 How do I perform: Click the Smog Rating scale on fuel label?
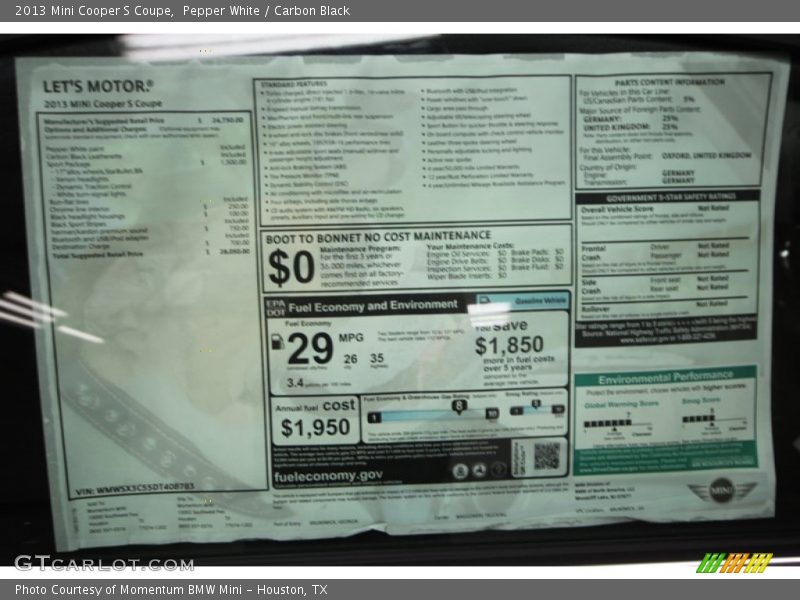coord(536,408)
